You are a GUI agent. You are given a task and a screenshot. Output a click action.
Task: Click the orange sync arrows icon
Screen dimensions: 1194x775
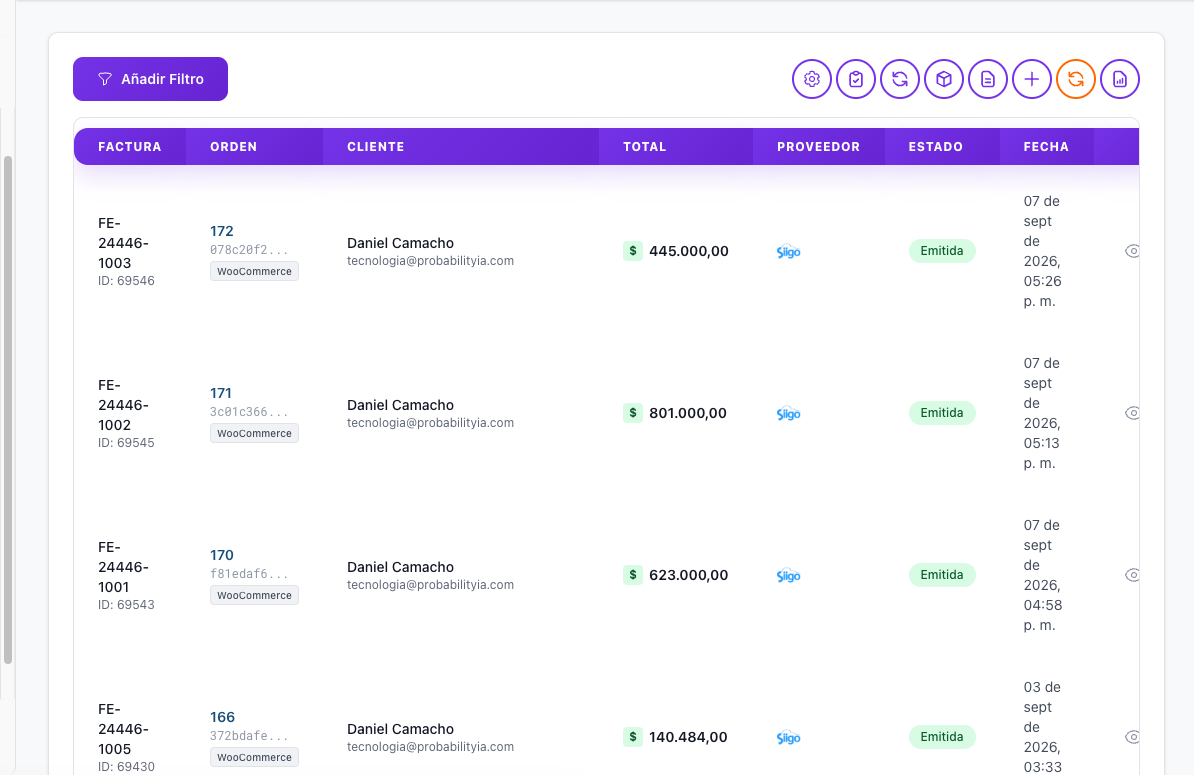click(x=1076, y=79)
